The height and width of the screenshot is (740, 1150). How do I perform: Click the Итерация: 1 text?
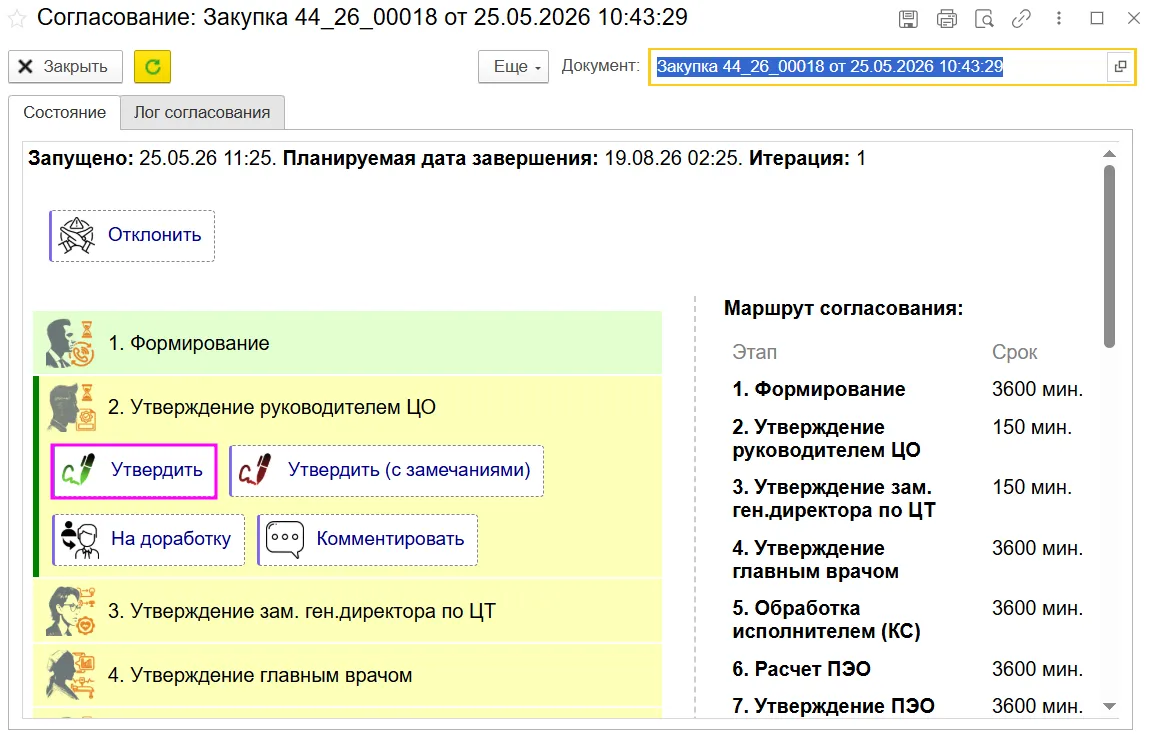tap(807, 158)
